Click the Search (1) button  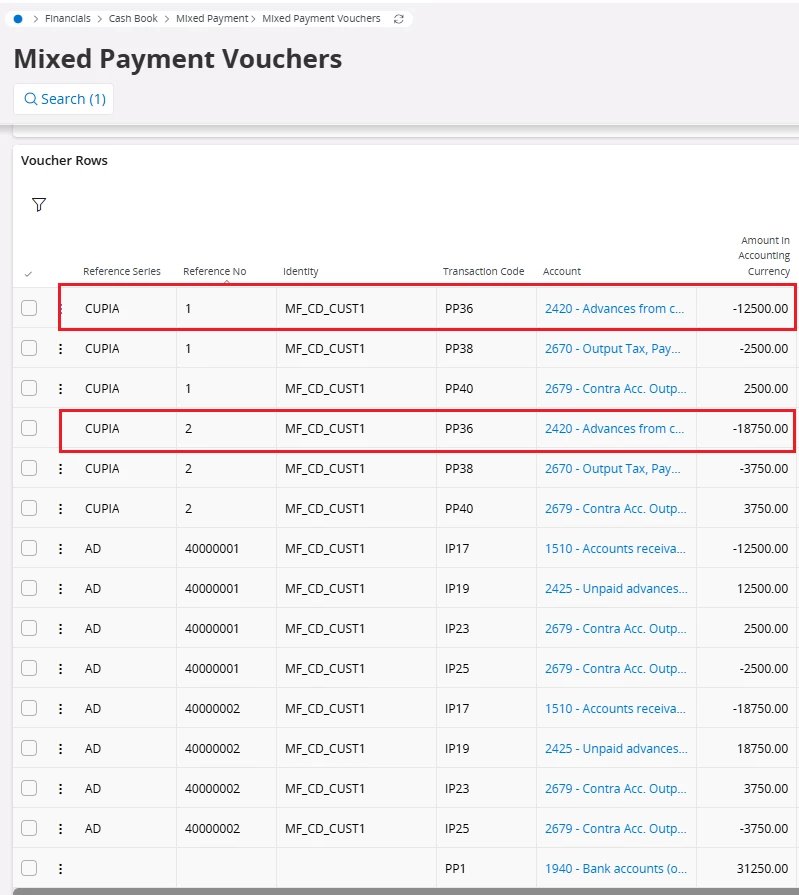pos(63,99)
